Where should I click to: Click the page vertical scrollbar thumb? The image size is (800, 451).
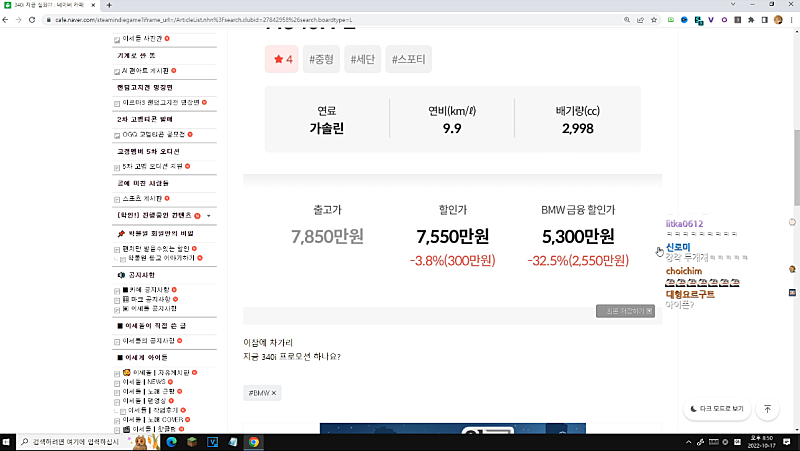797,167
